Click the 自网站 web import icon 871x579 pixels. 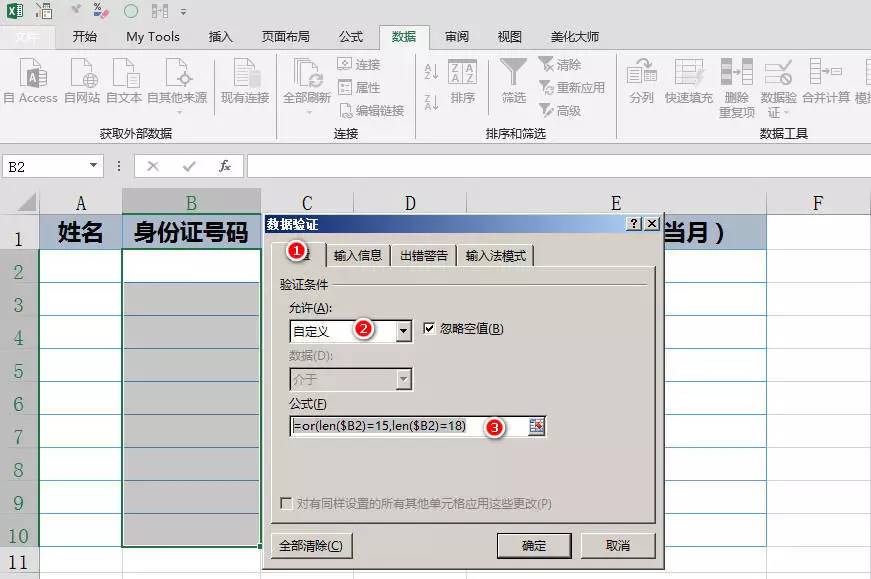82,75
